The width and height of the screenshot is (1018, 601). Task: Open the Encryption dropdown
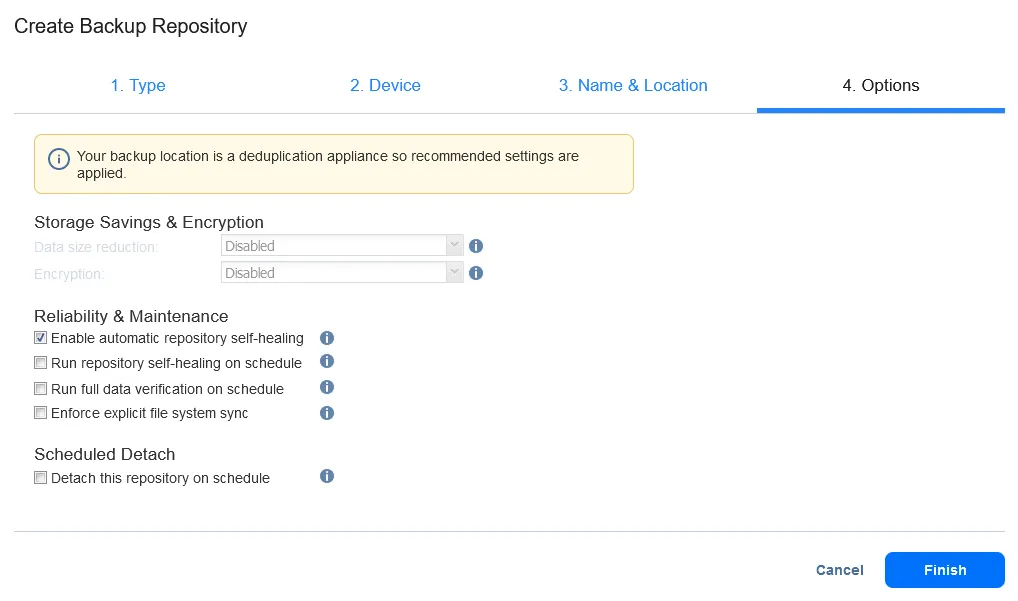tap(342, 273)
